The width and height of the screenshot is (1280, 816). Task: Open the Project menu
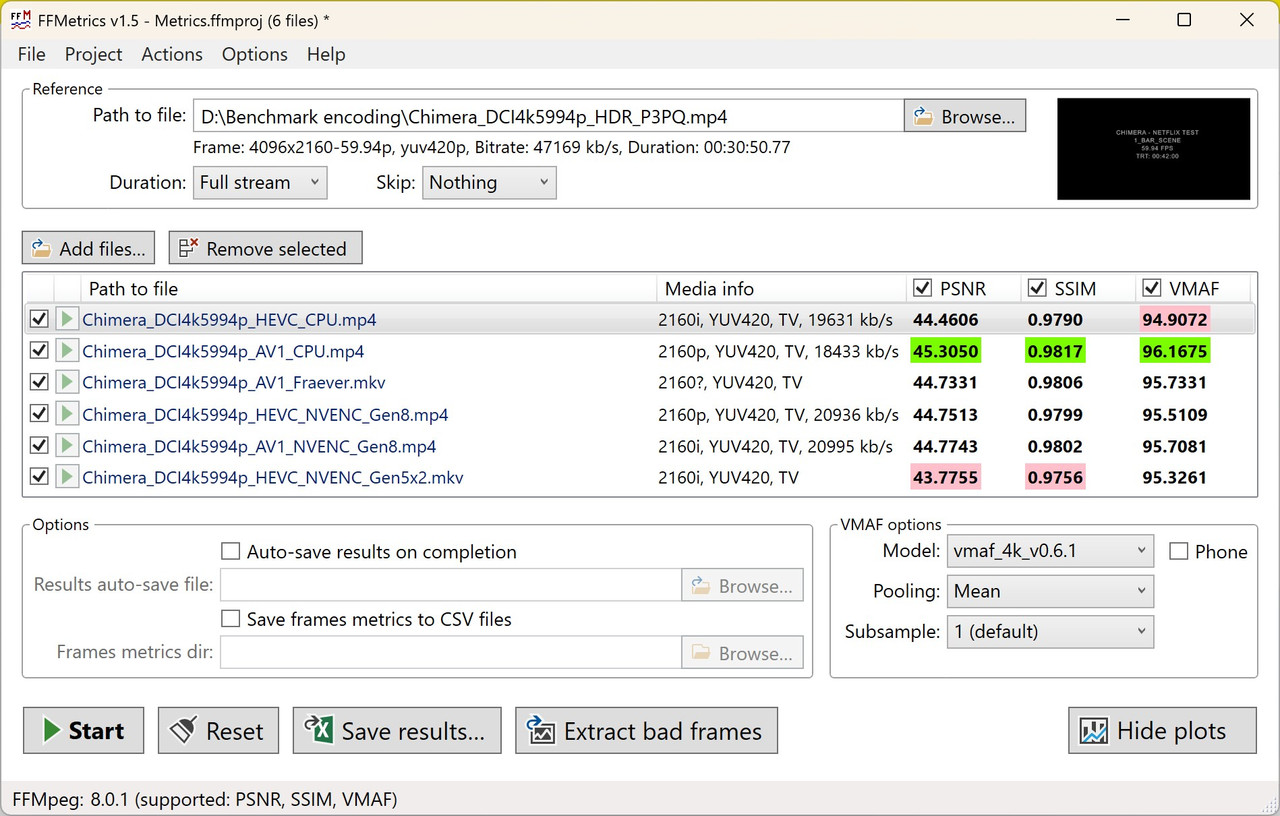pyautogui.click(x=93, y=54)
